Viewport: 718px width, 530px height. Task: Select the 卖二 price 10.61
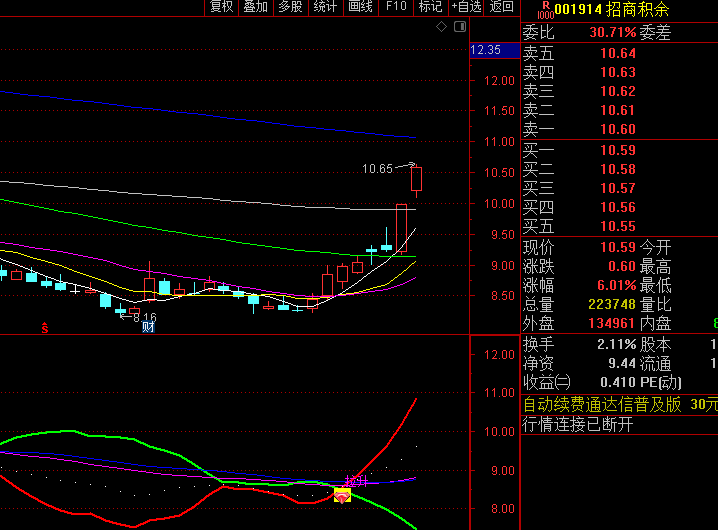click(x=618, y=110)
